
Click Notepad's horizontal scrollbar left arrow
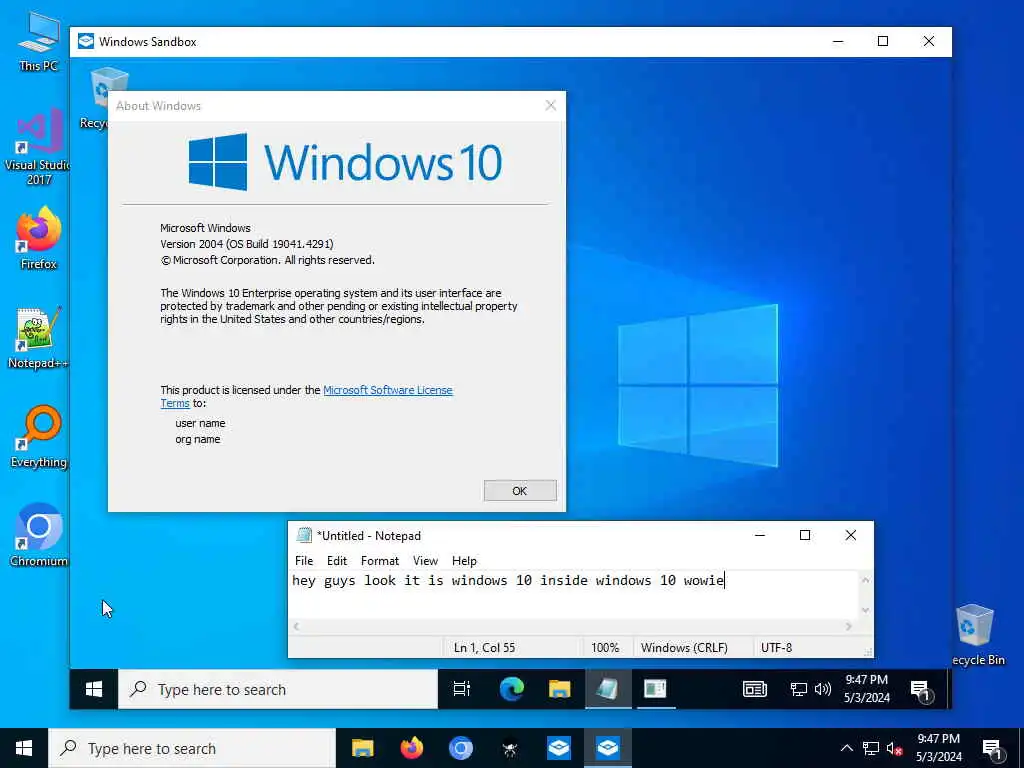pos(296,626)
